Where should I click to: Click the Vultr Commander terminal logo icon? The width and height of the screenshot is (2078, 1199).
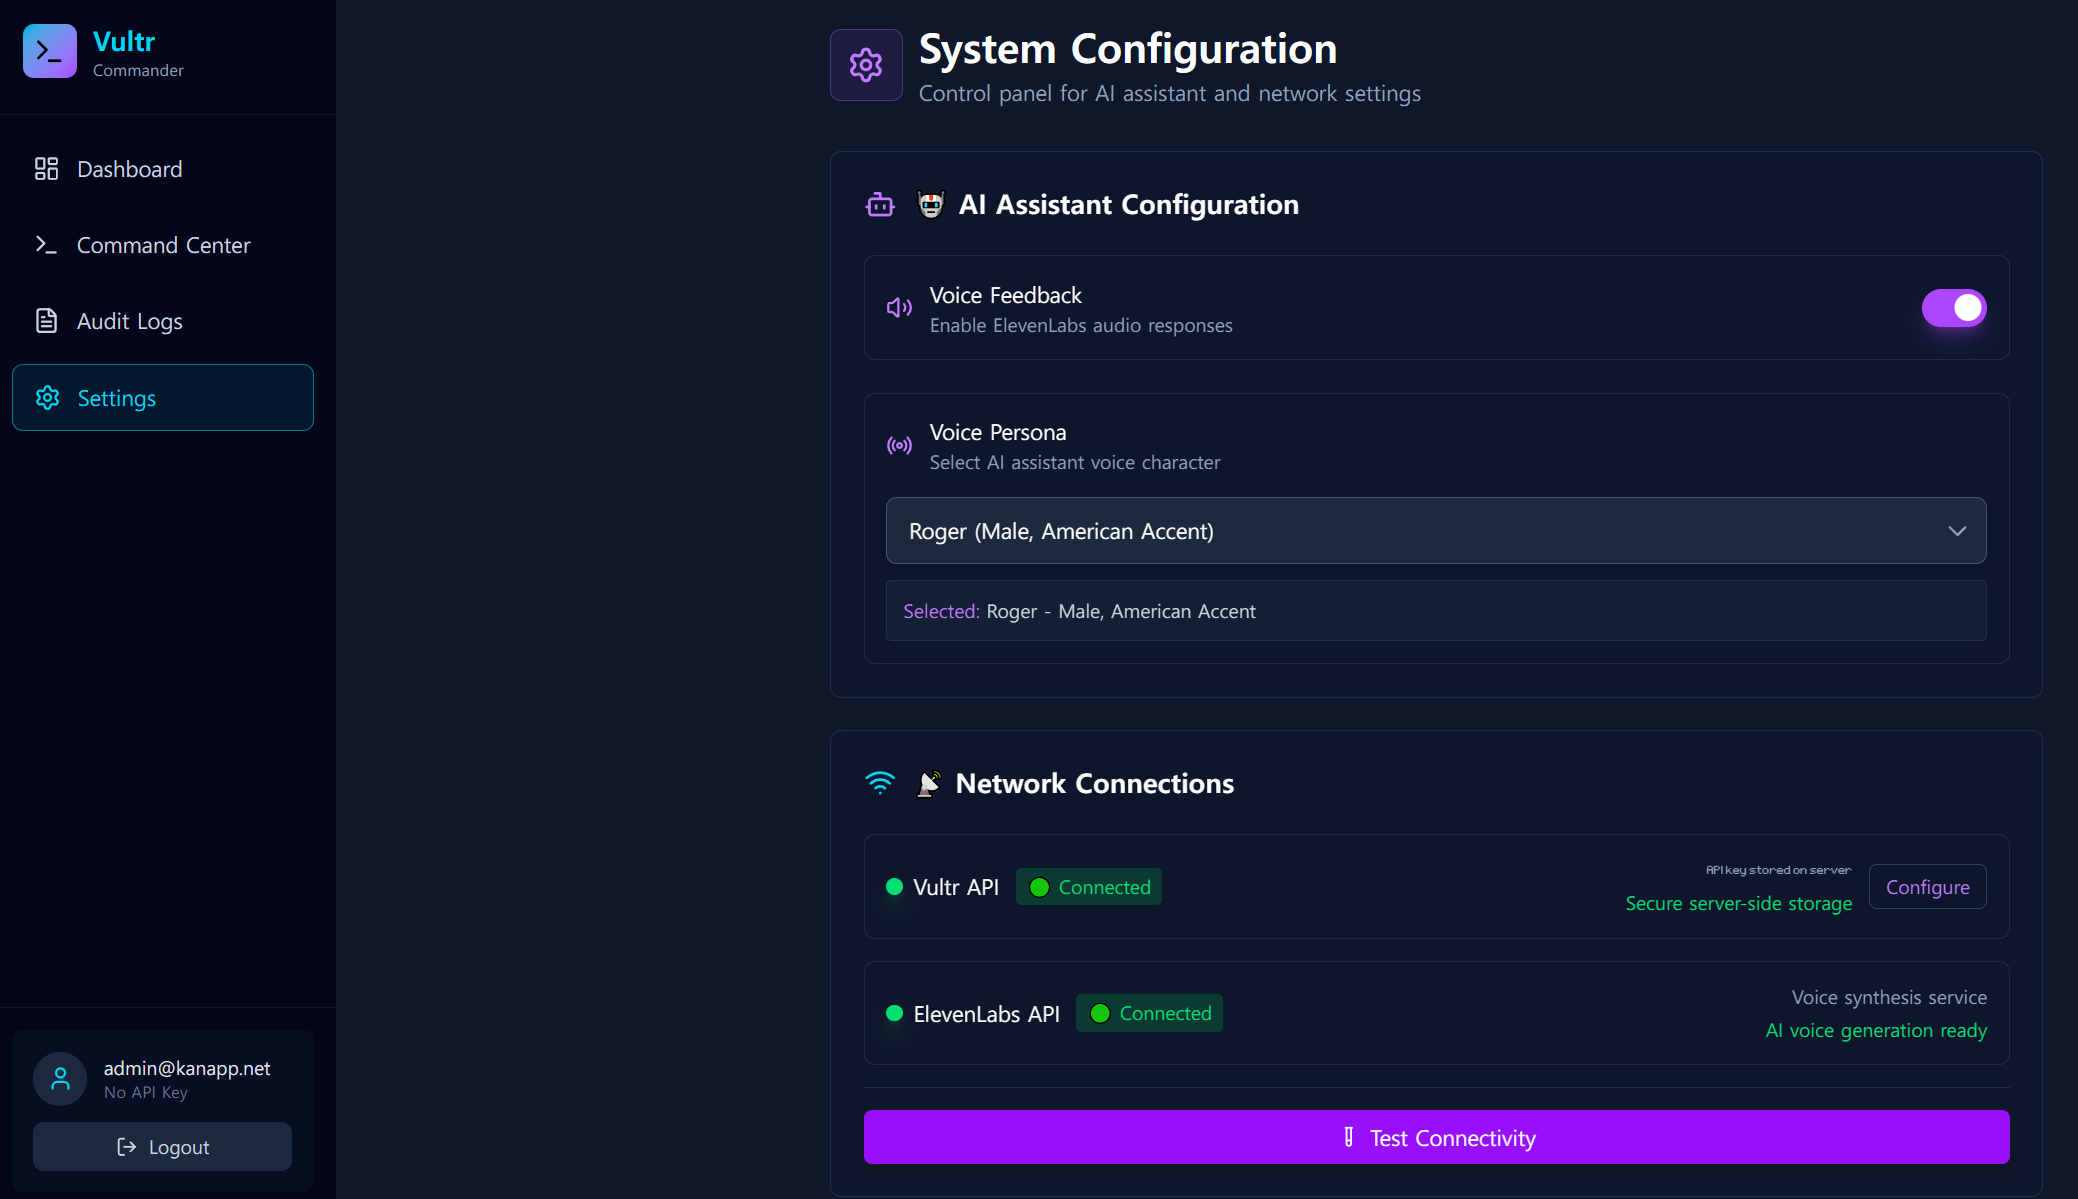(x=50, y=51)
